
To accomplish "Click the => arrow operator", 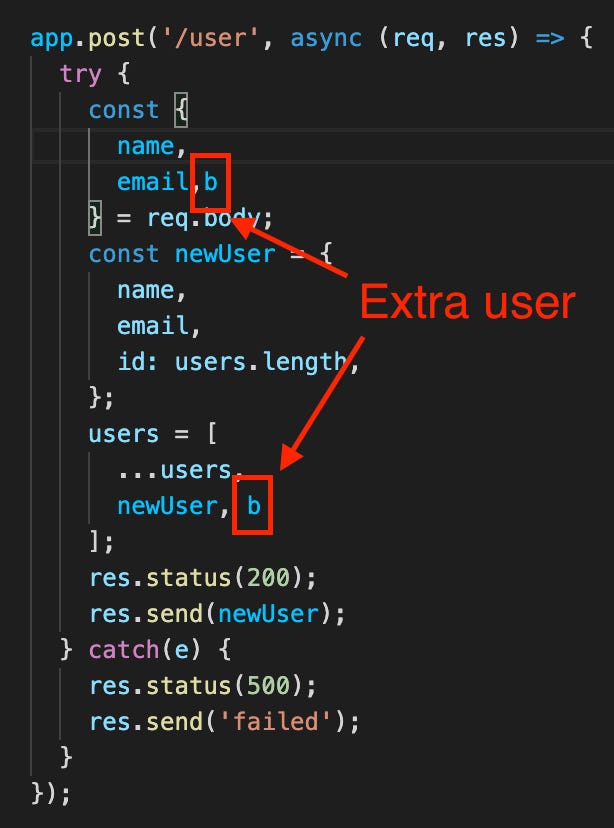I will 550,39.
